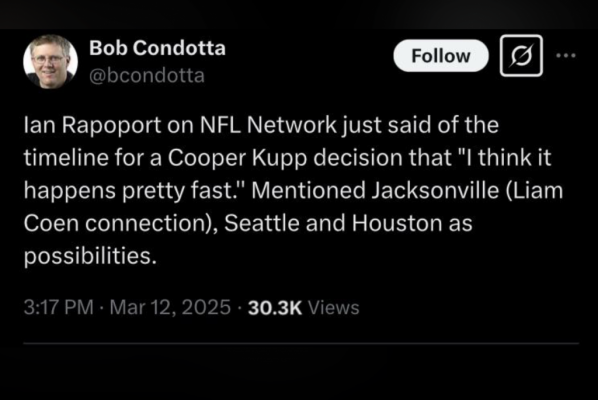Click the Coen connection text
The height and width of the screenshot is (400, 598).
[115, 223]
